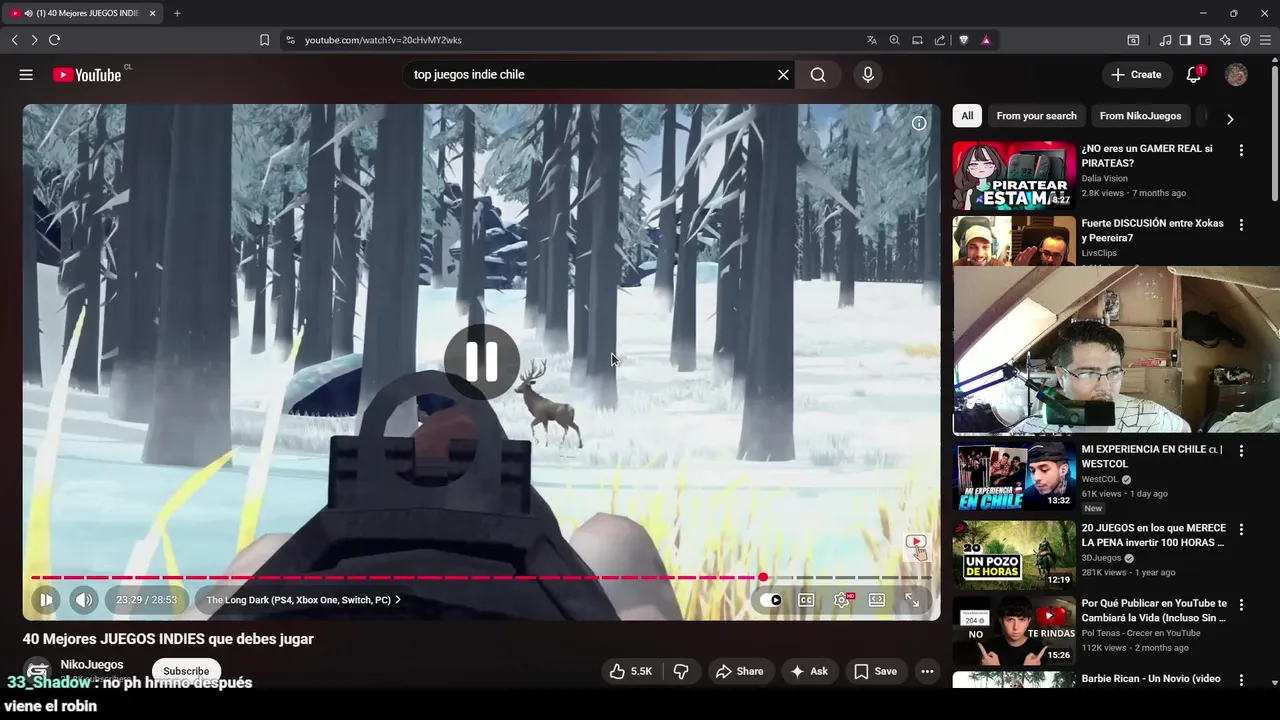This screenshot has width=1280, height=720.
Task: Open new browser tab
Action: [177, 13]
